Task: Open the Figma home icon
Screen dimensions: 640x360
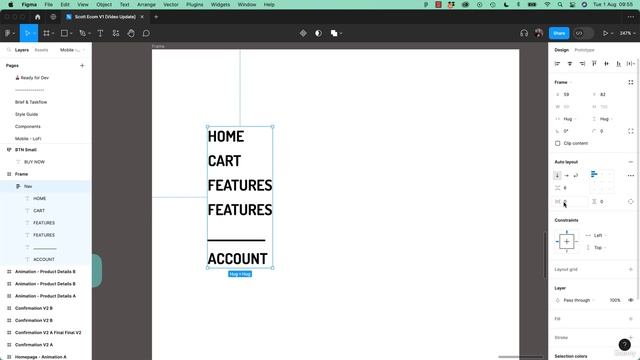Action: 38,17
